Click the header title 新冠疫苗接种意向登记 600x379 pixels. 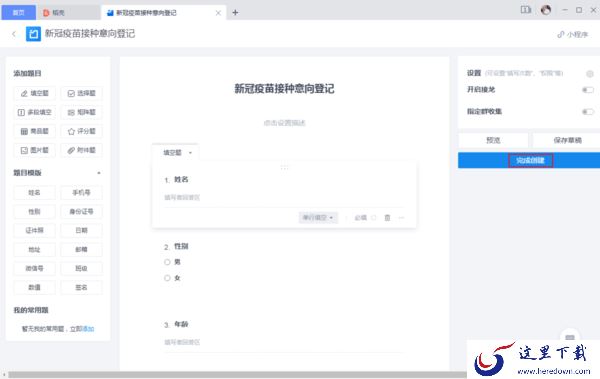[x=90, y=34]
